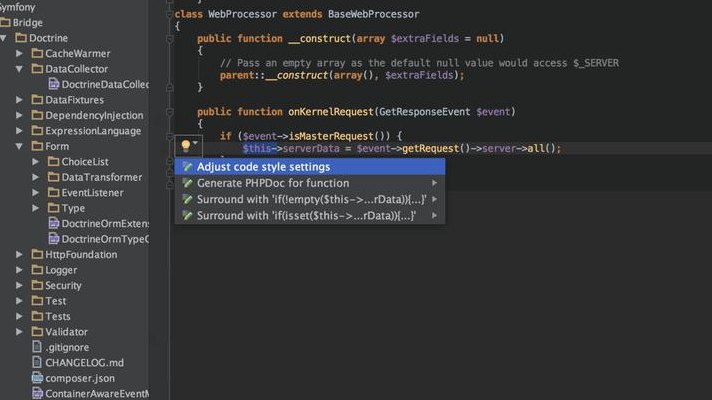Open submenu arrow for Generate PHPDoc
Viewport: 712px width, 400px height.
pos(435,183)
